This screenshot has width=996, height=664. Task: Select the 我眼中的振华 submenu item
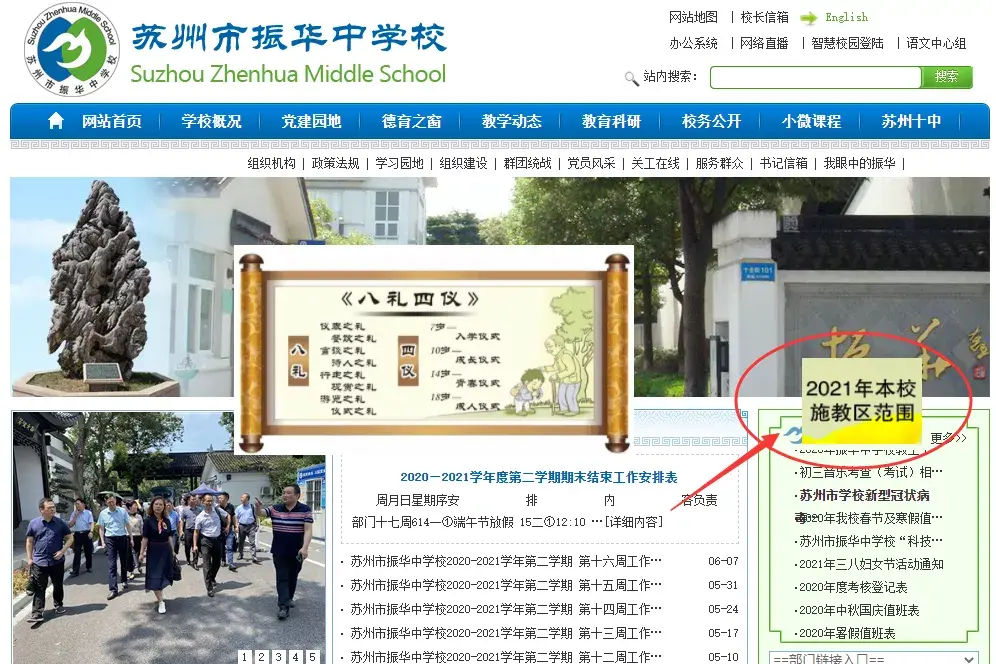click(859, 163)
